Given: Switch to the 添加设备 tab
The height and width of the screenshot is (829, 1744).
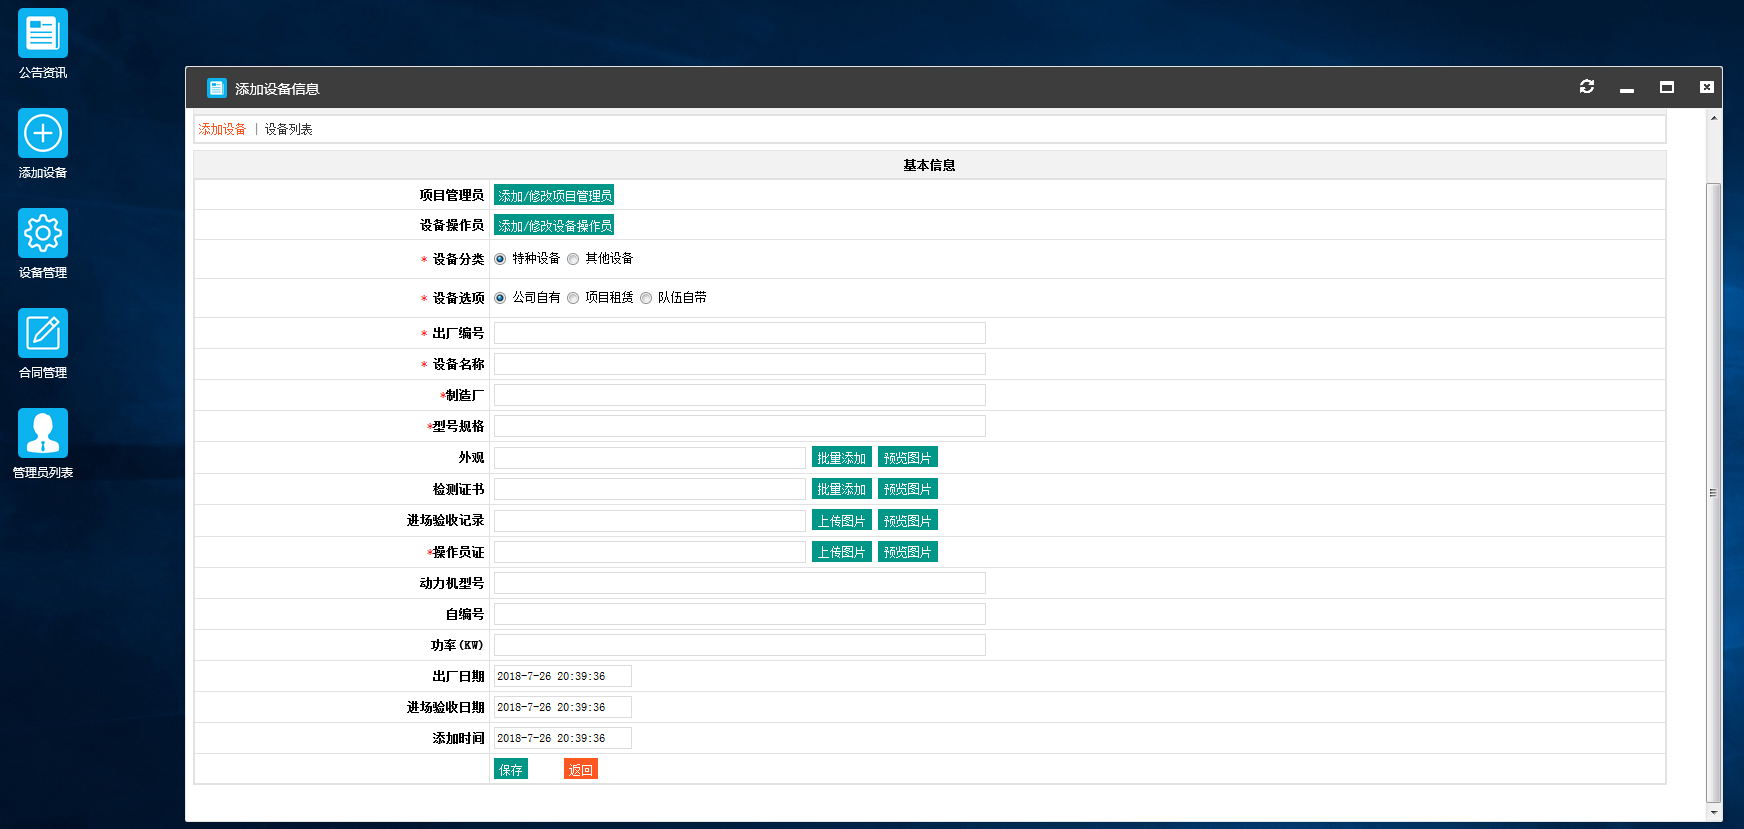Looking at the screenshot, I should coord(222,130).
